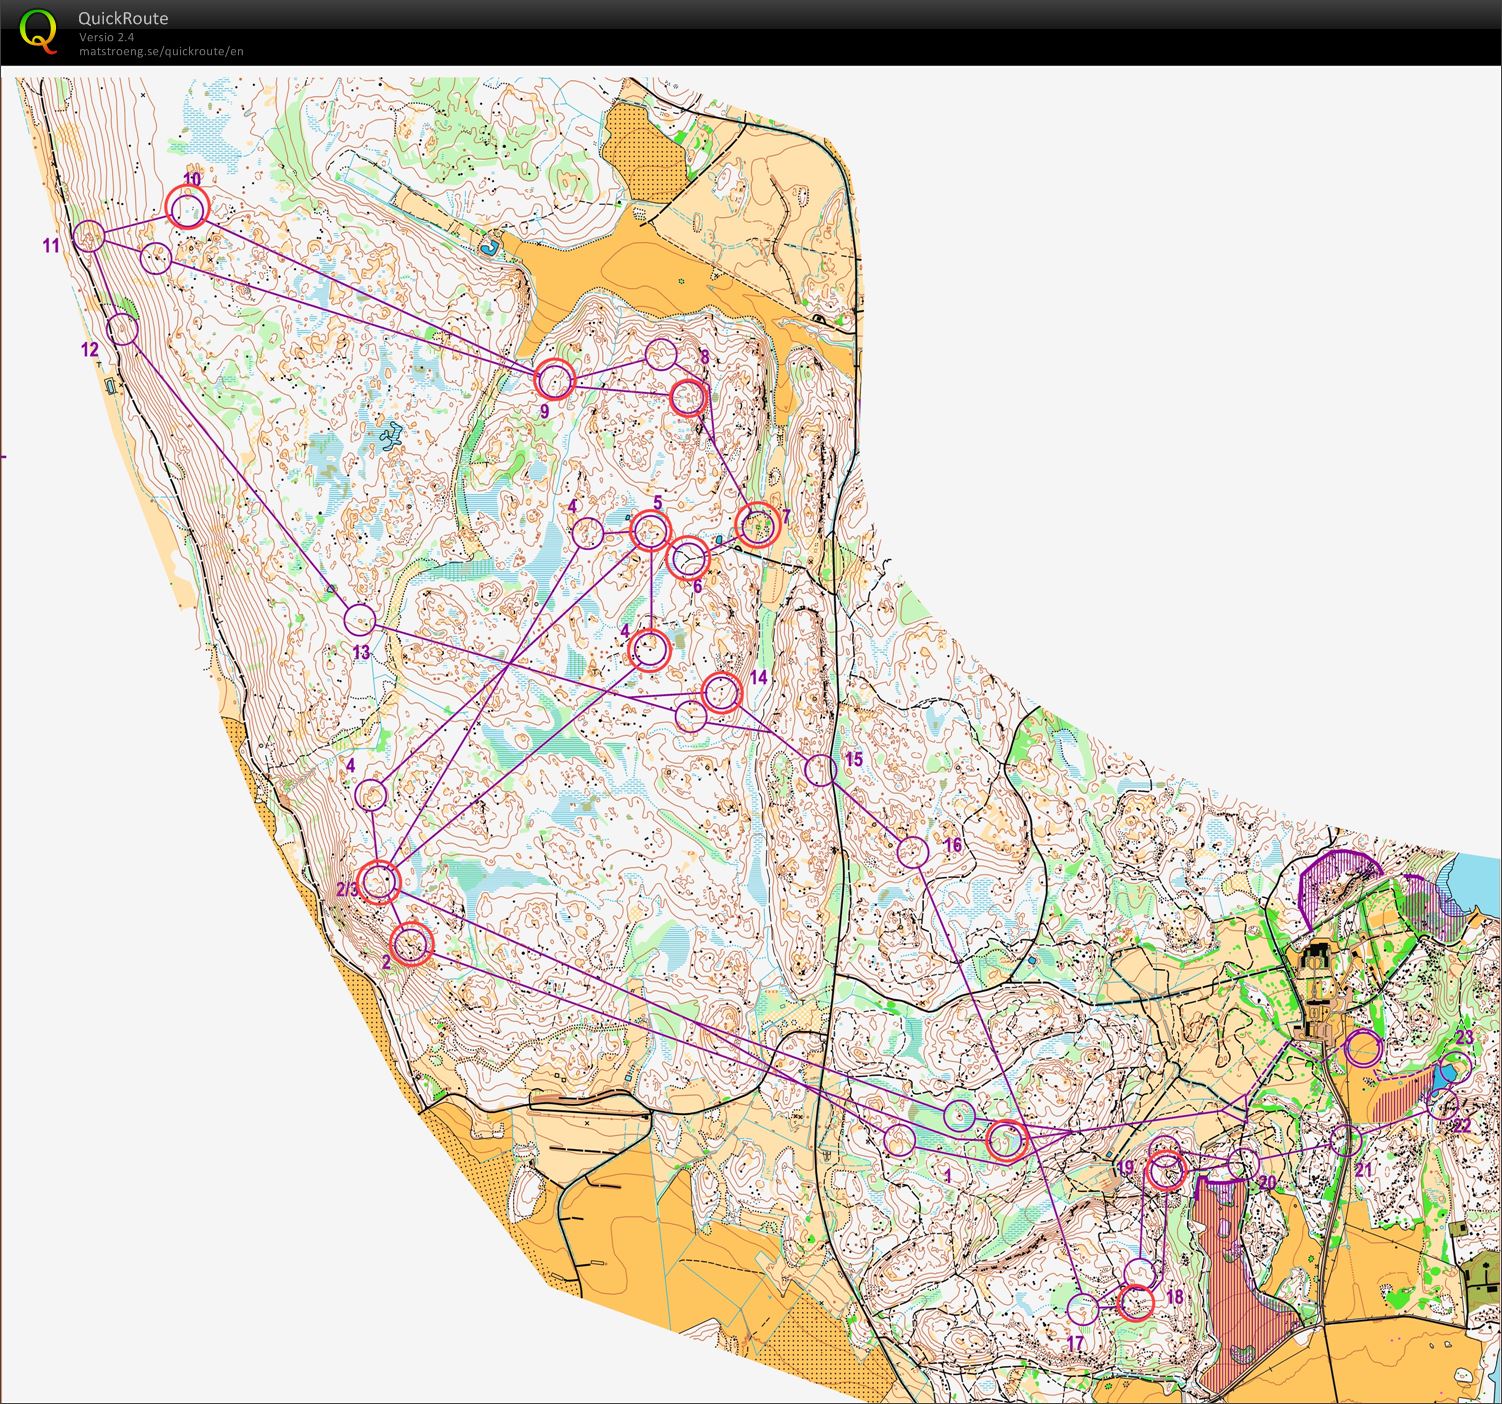The width and height of the screenshot is (1502, 1404).
Task: Click control circle 5 near the top
Action: tap(650, 531)
